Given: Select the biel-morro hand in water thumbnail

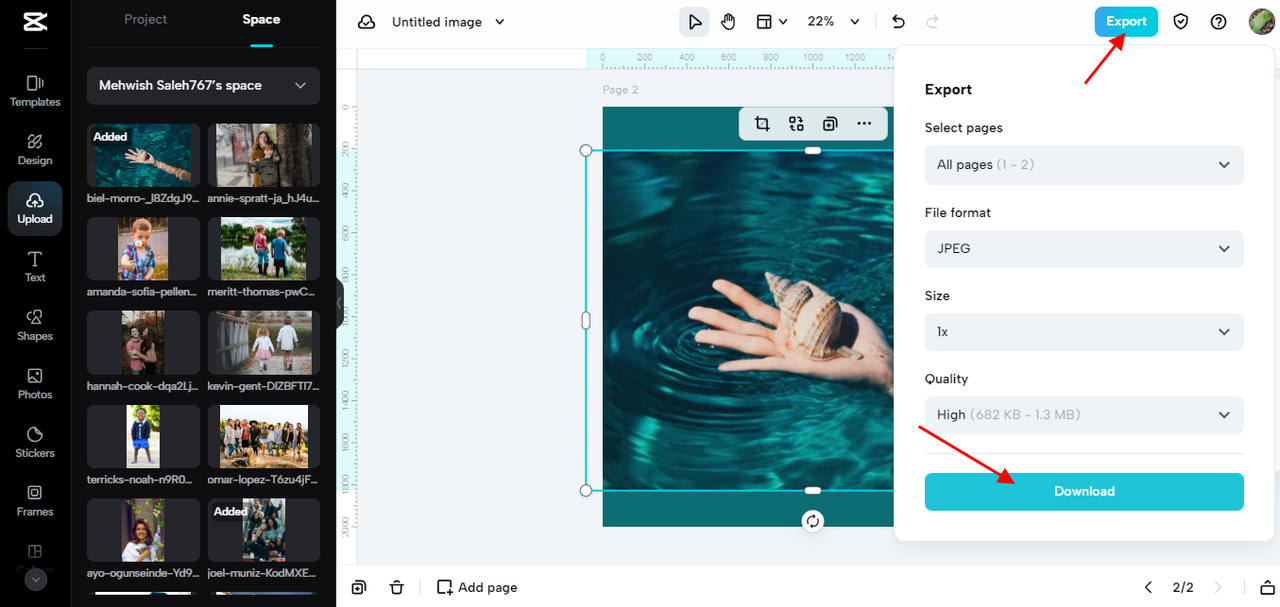Looking at the screenshot, I should tap(143, 155).
